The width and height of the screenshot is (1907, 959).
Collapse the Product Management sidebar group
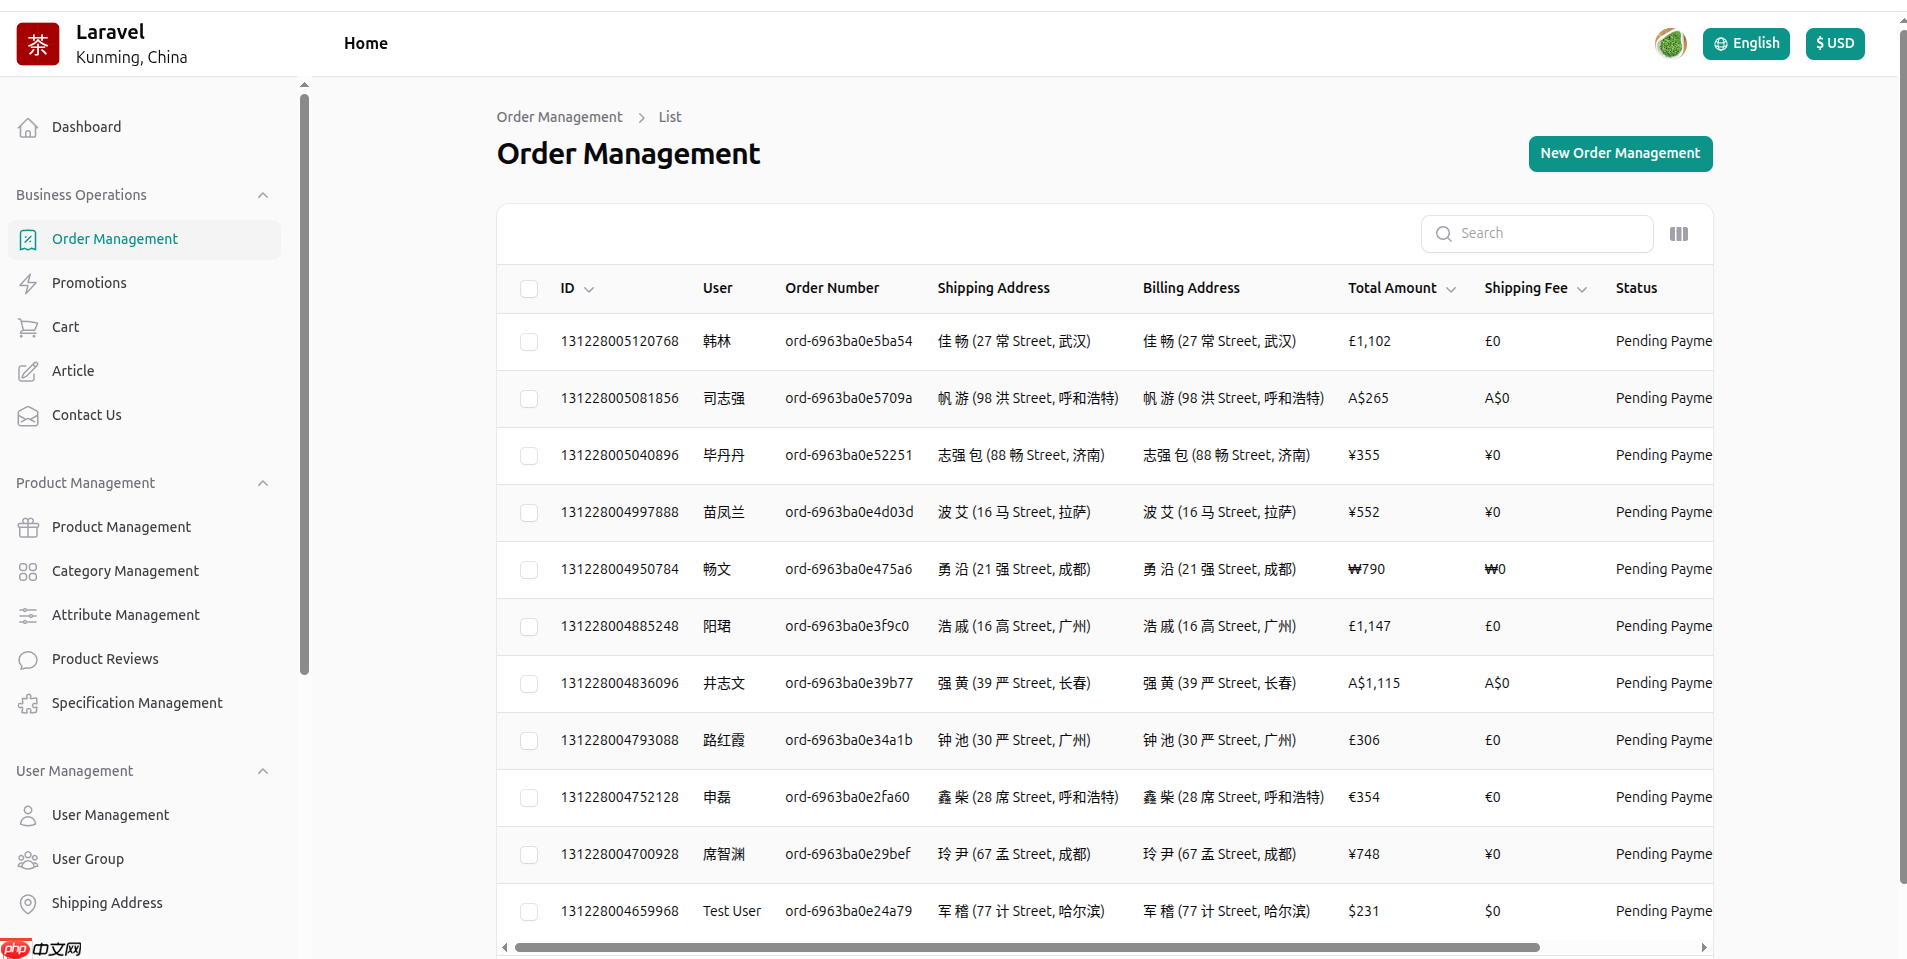[263, 484]
